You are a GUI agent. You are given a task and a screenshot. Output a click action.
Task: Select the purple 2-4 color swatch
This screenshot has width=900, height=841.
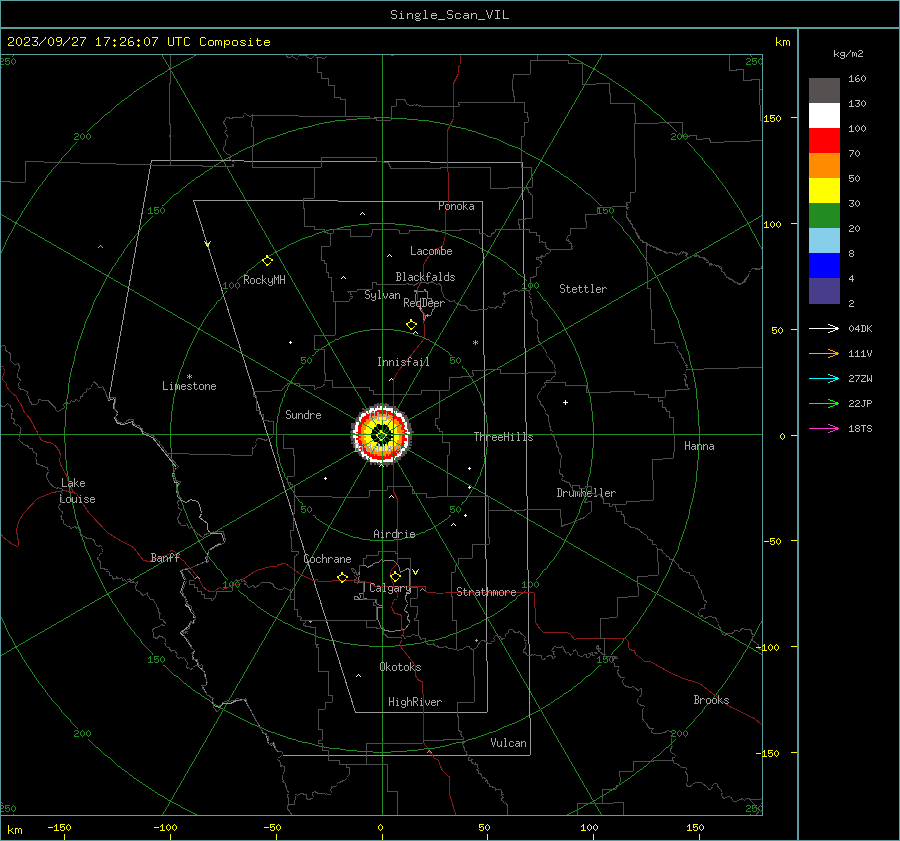pyautogui.click(x=824, y=290)
